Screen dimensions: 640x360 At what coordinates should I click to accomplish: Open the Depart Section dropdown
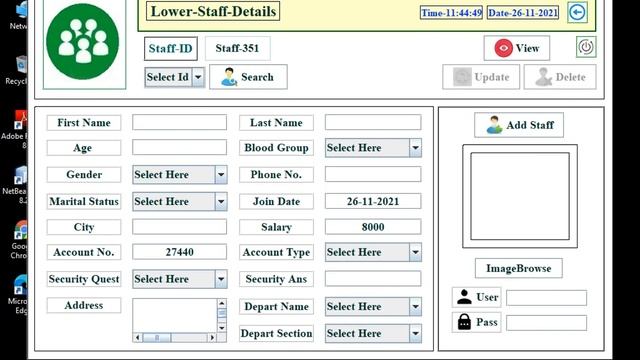coord(373,333)
